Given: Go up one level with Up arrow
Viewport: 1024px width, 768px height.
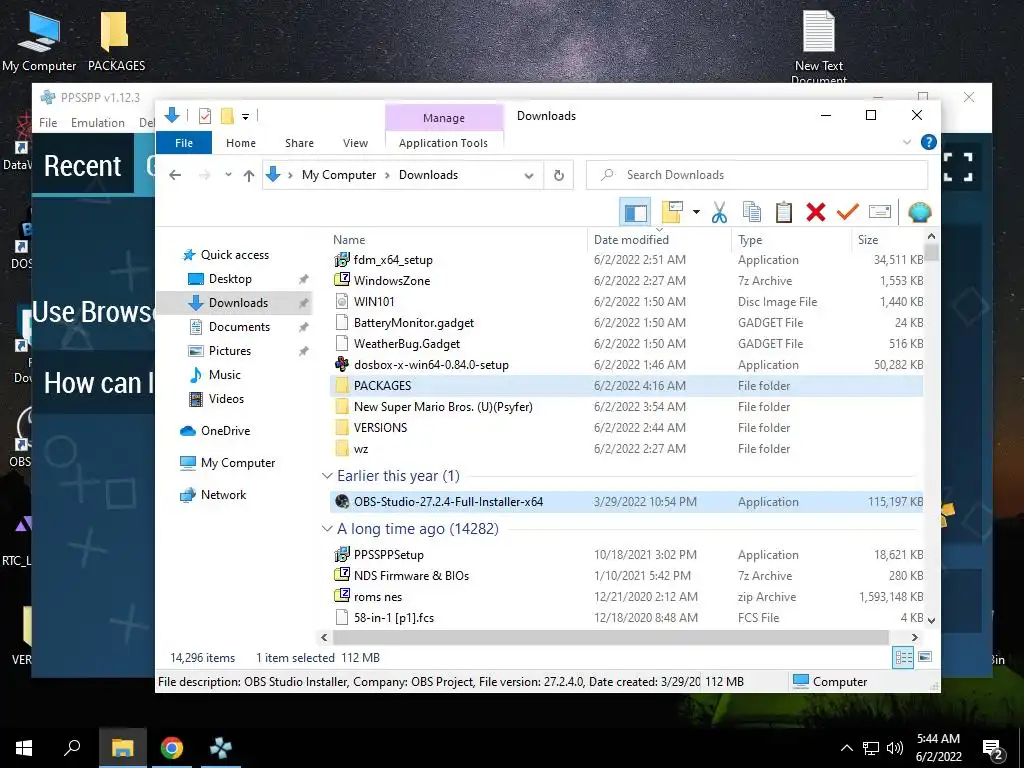Looking at the screenshot, I should click(x=249, y=175).
